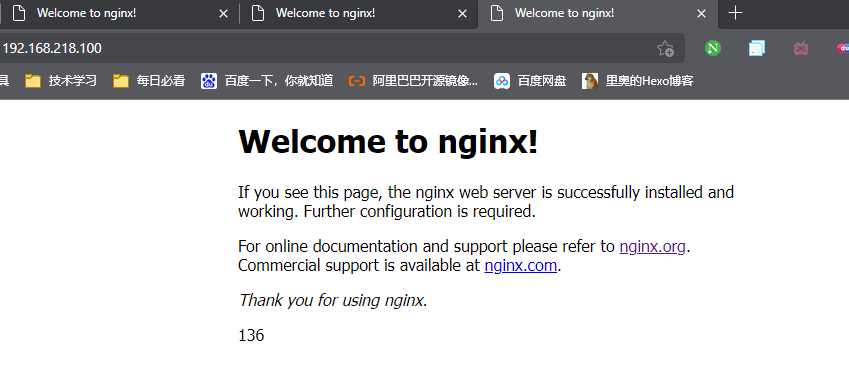The width and height of the screenshot is (849, 373).
Task: Open the 阿里巴巴开源镜像 bookmark
Action: click(x=414, y=81)
